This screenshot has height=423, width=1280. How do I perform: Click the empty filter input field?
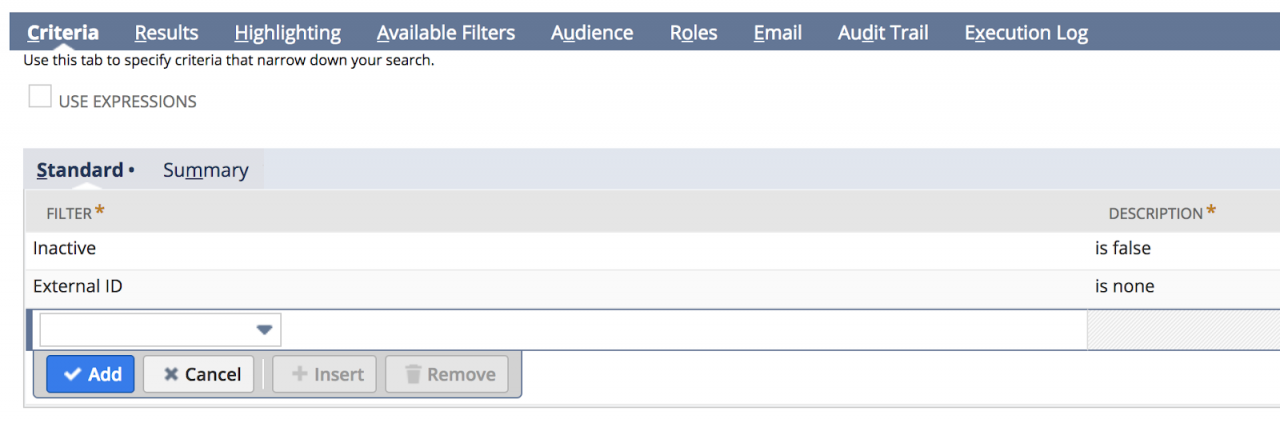pyautogui.click(x=145, y=330)
